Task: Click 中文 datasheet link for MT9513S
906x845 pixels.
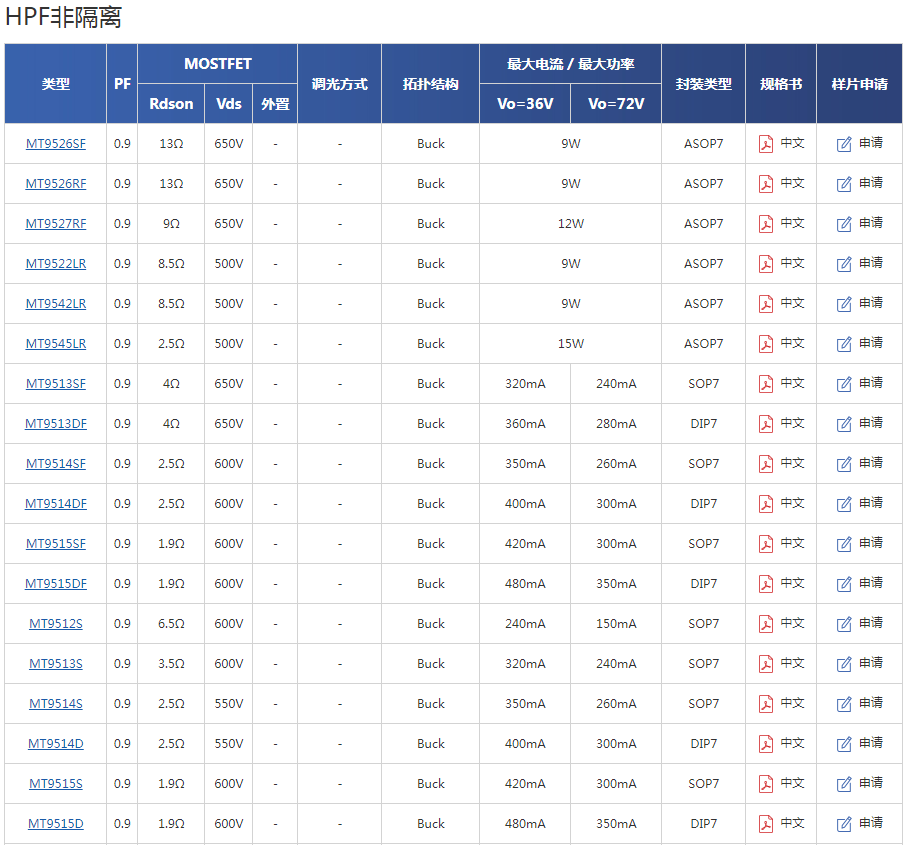Action: point(792,663)
